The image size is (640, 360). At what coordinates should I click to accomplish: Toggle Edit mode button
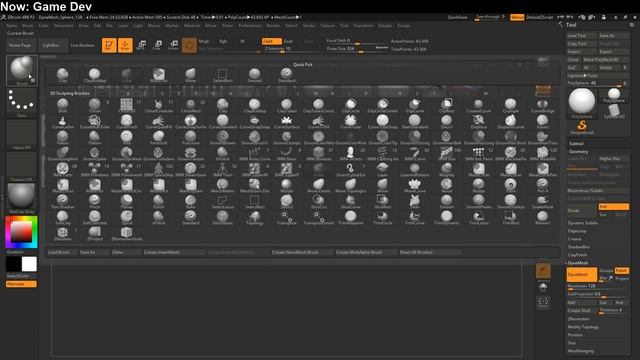tap(109, 45)
